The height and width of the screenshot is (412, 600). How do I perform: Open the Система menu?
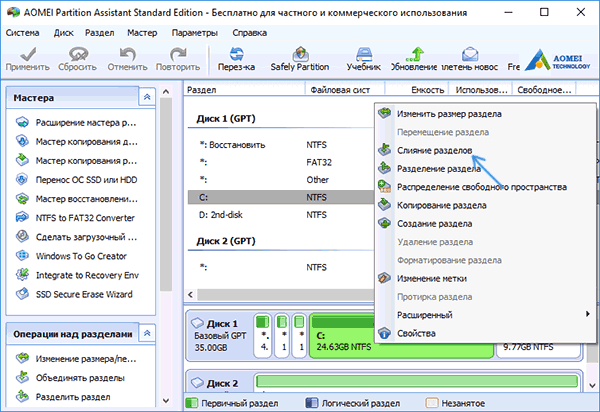click(22, 33)
